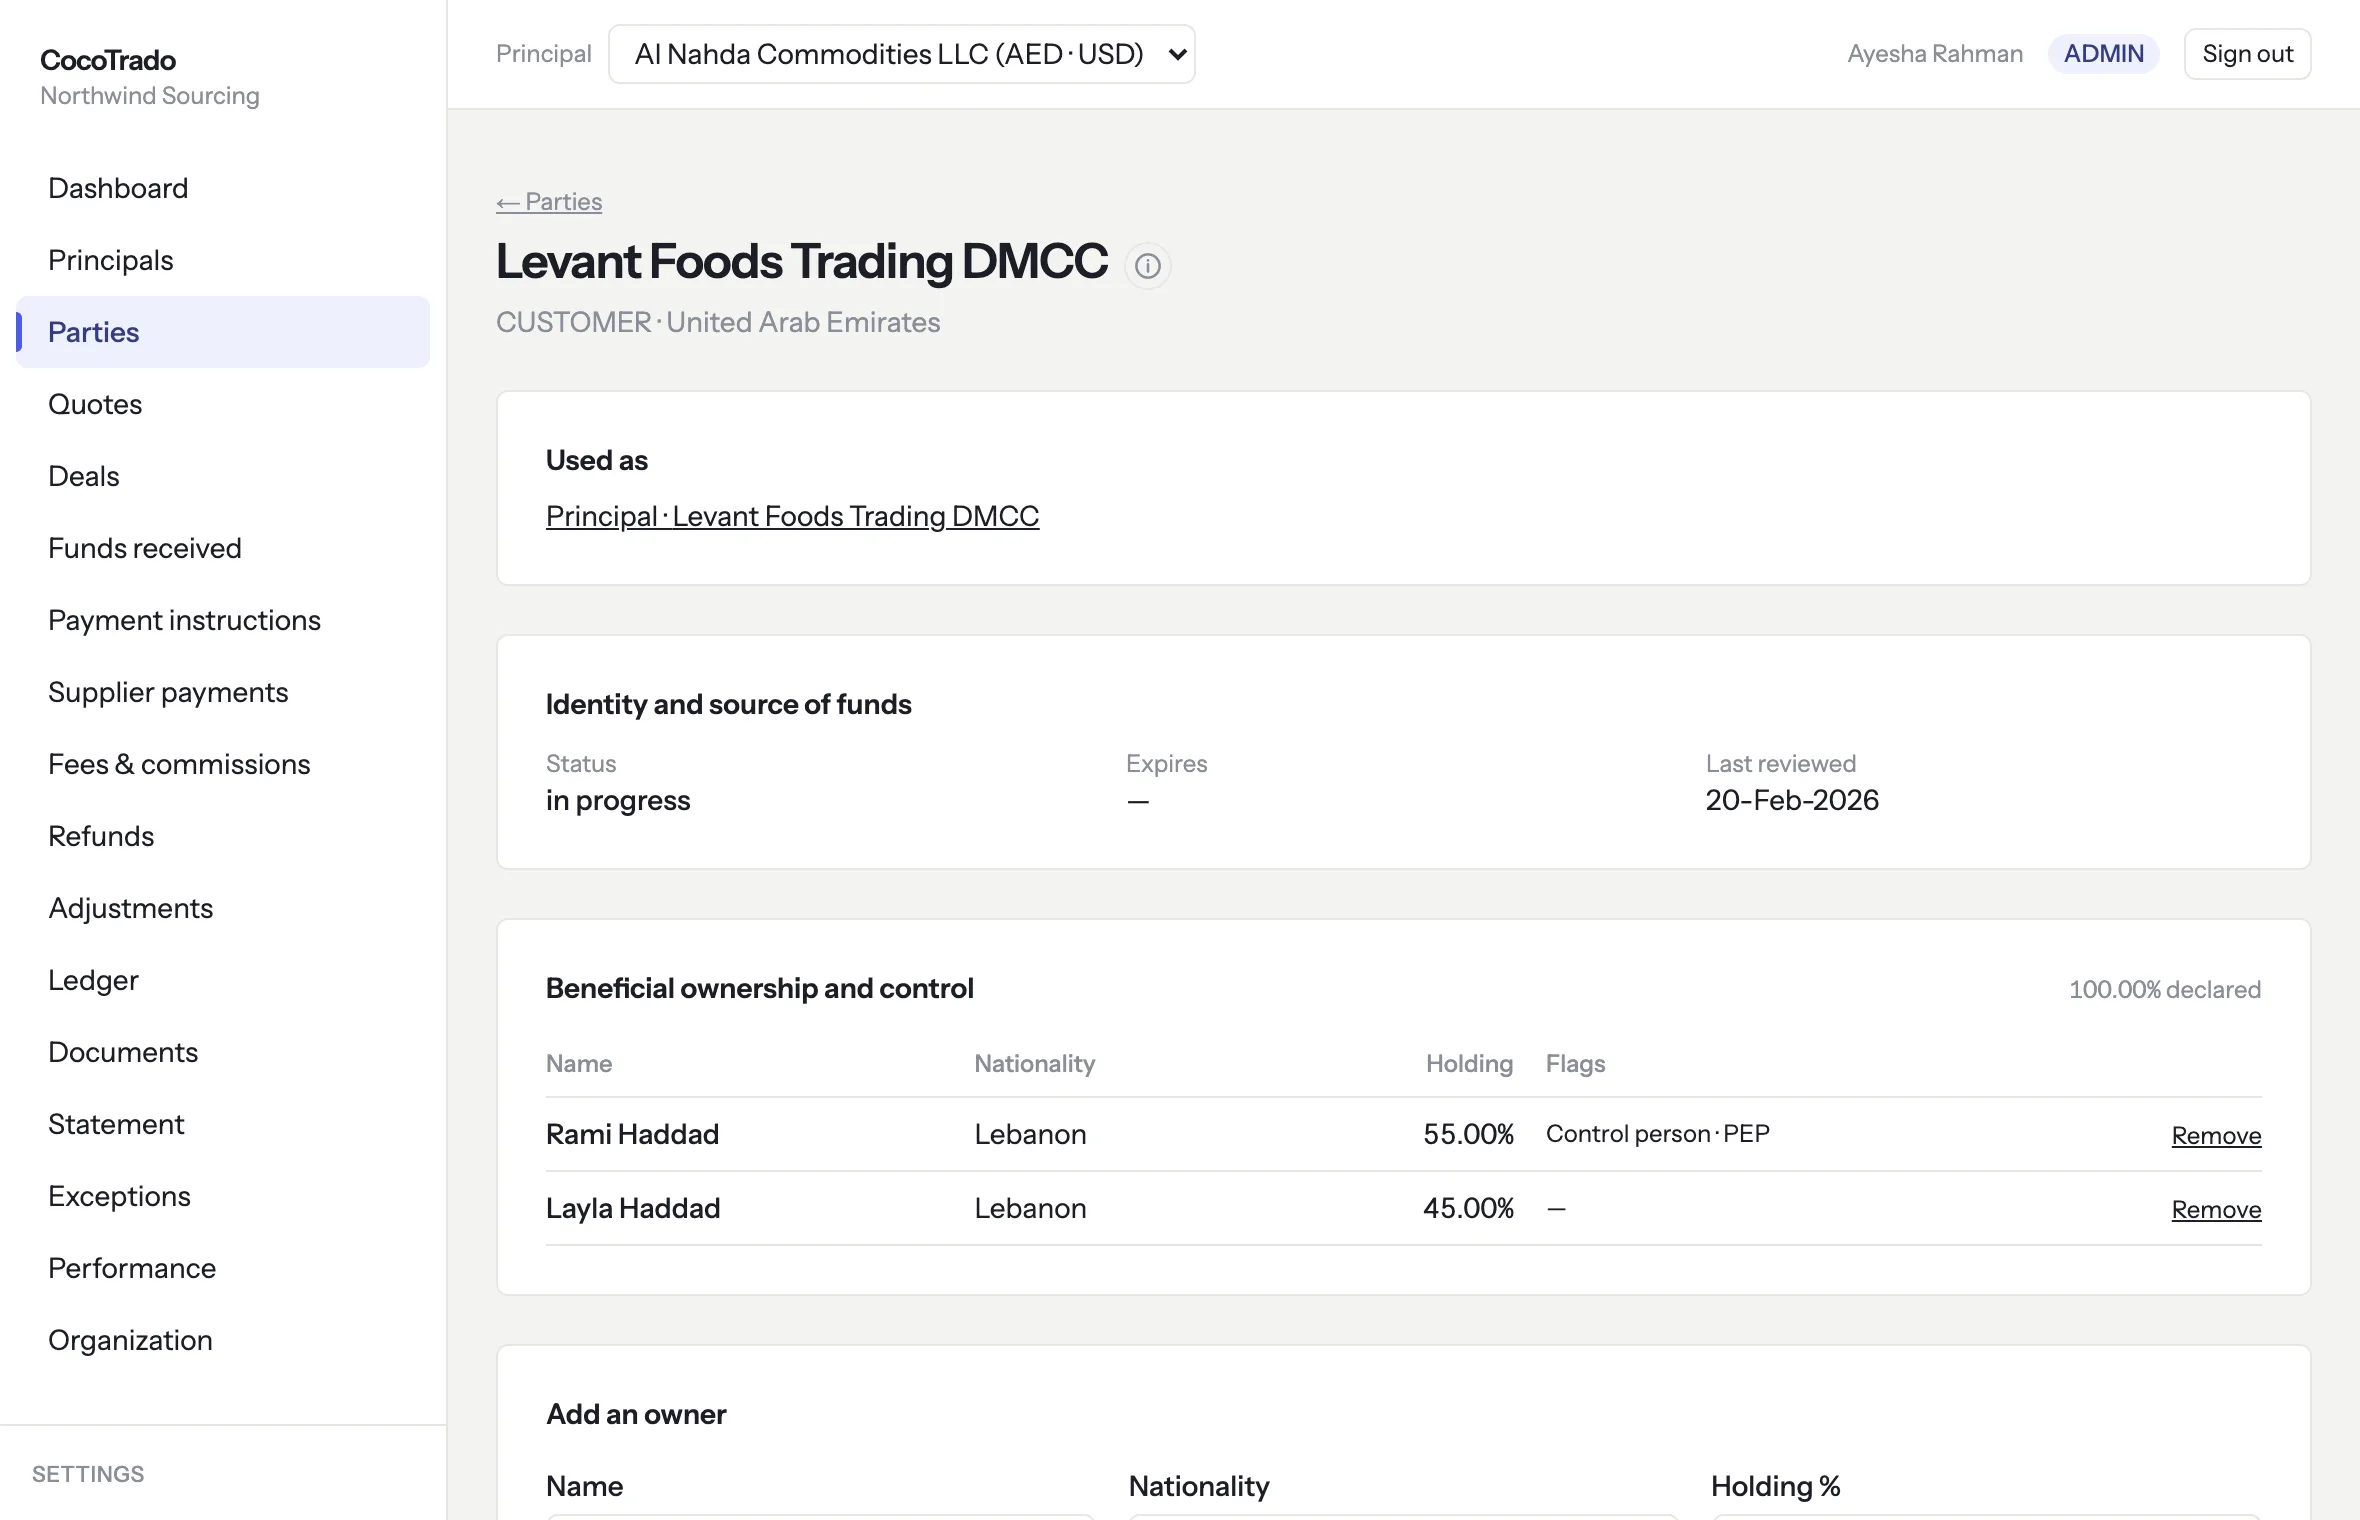Click the Last reviewed date 20-Feb-2026

point(1792,800)
